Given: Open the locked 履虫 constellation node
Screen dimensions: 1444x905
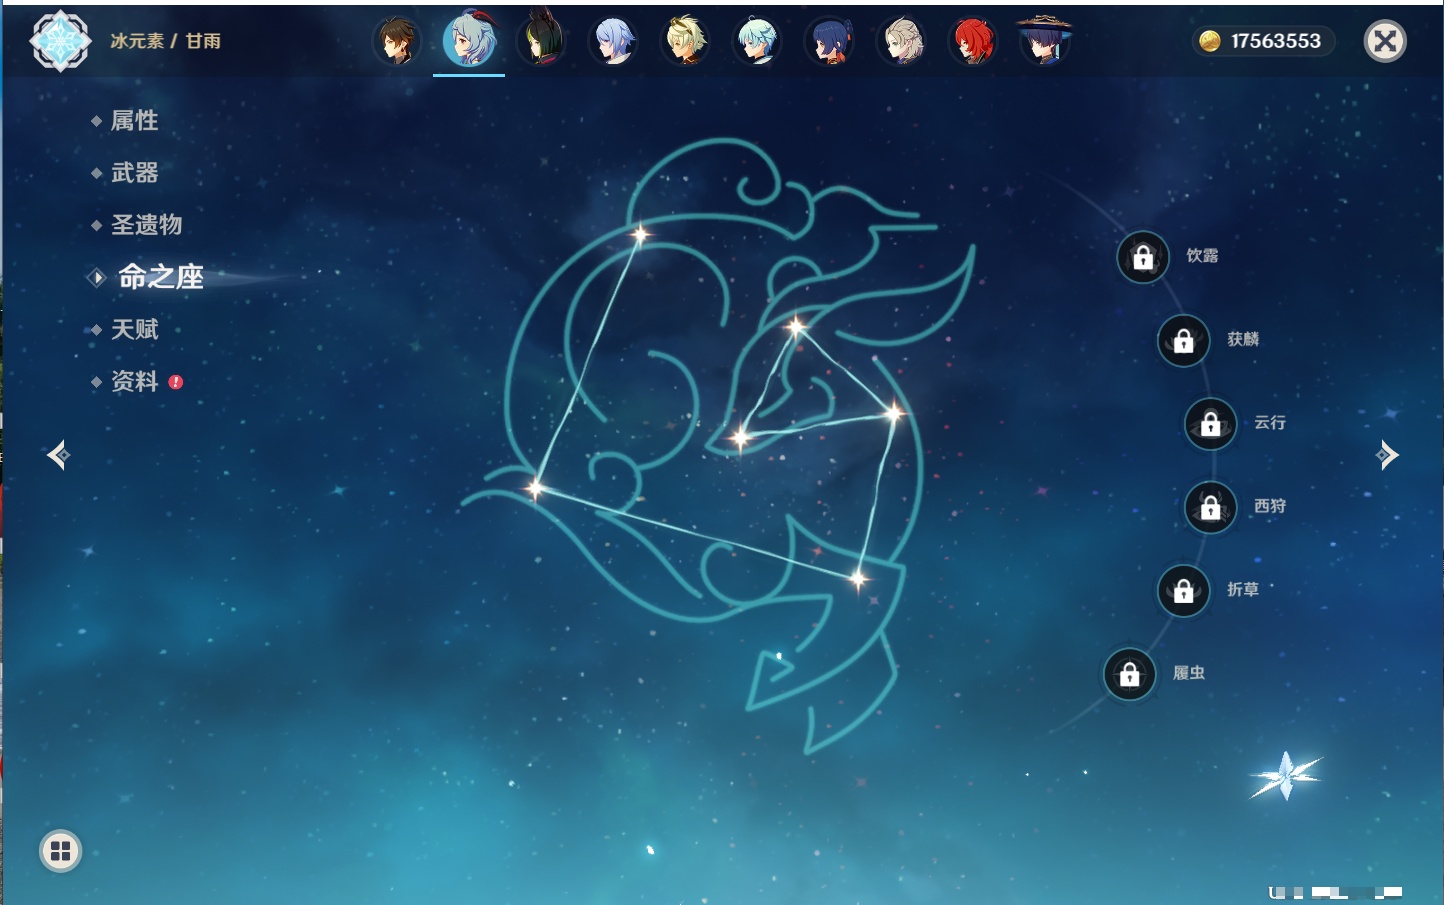Looking at the screenshot, I should 1129,675.
